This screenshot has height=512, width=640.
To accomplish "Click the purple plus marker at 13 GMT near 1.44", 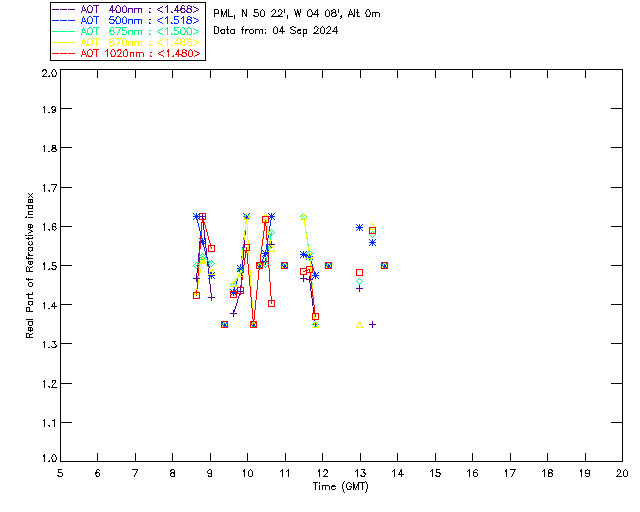I will coord(359,289).
